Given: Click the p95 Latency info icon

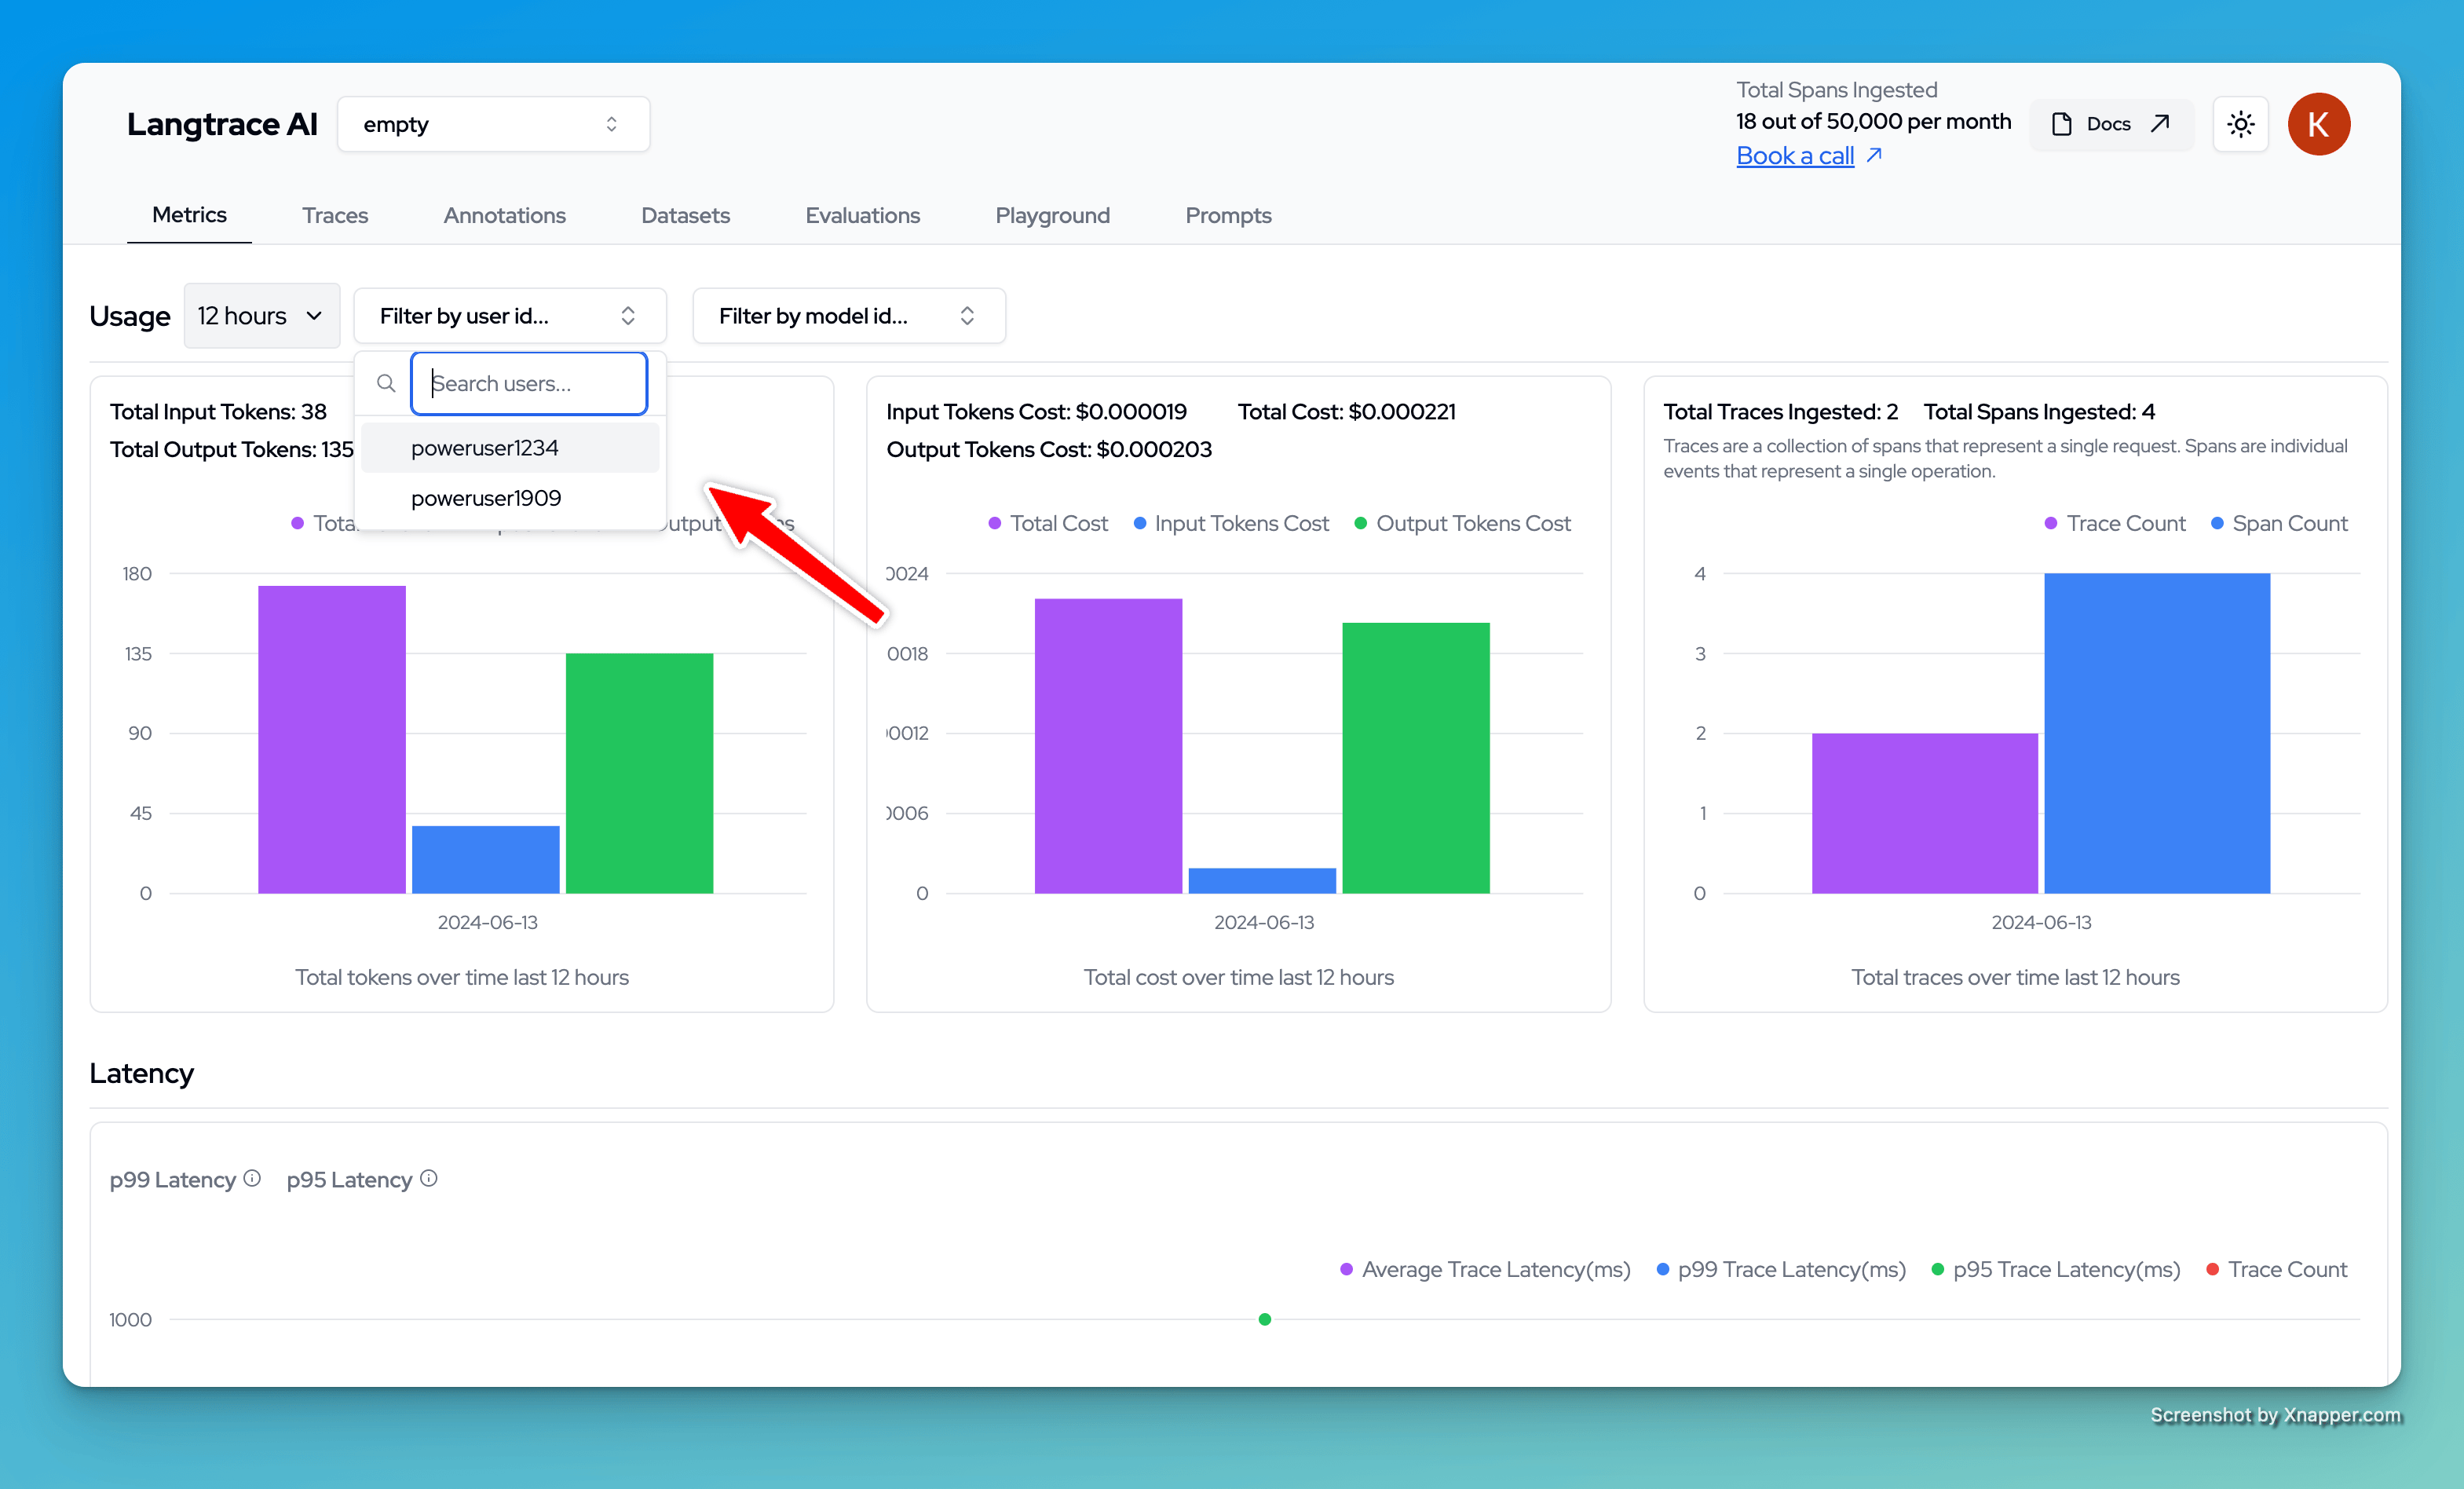Looking at the screenshot, I should pos(429,1178).
